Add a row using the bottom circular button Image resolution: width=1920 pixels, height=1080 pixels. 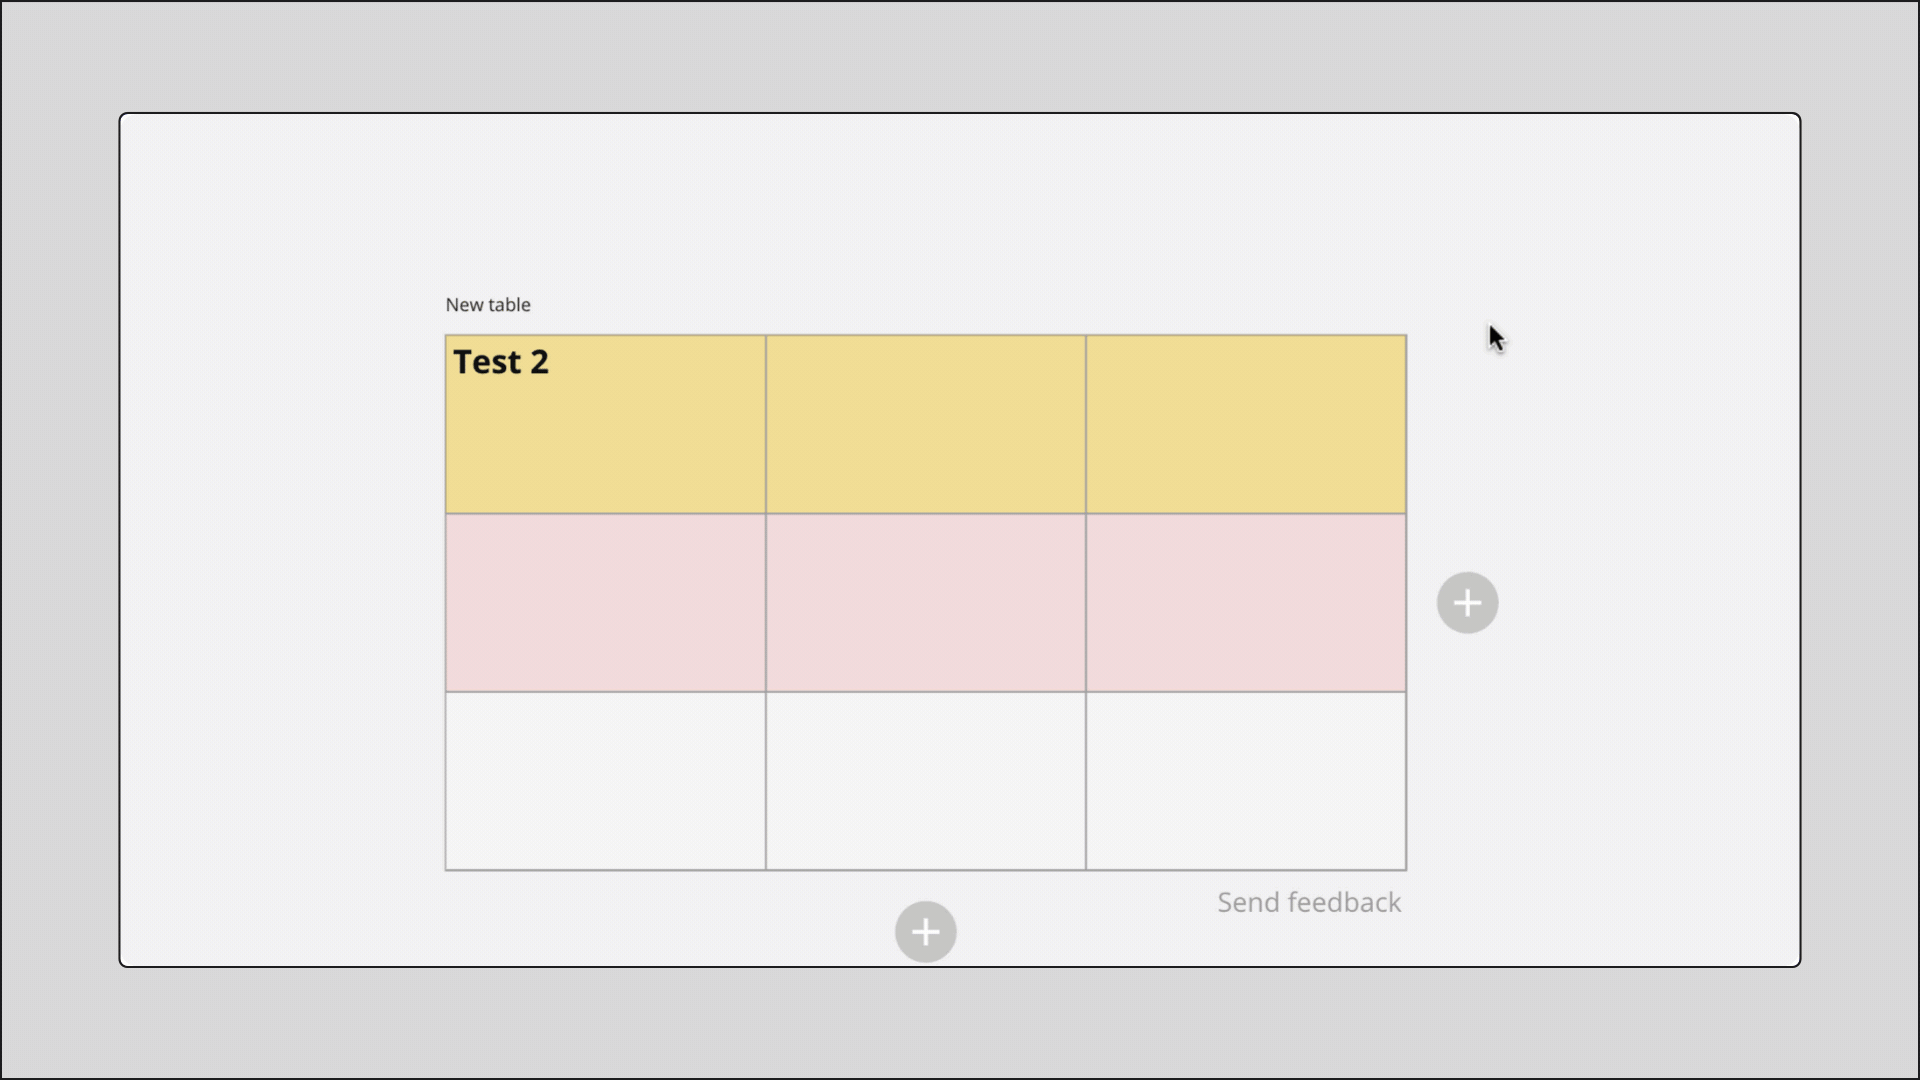[x=924, y=931]
